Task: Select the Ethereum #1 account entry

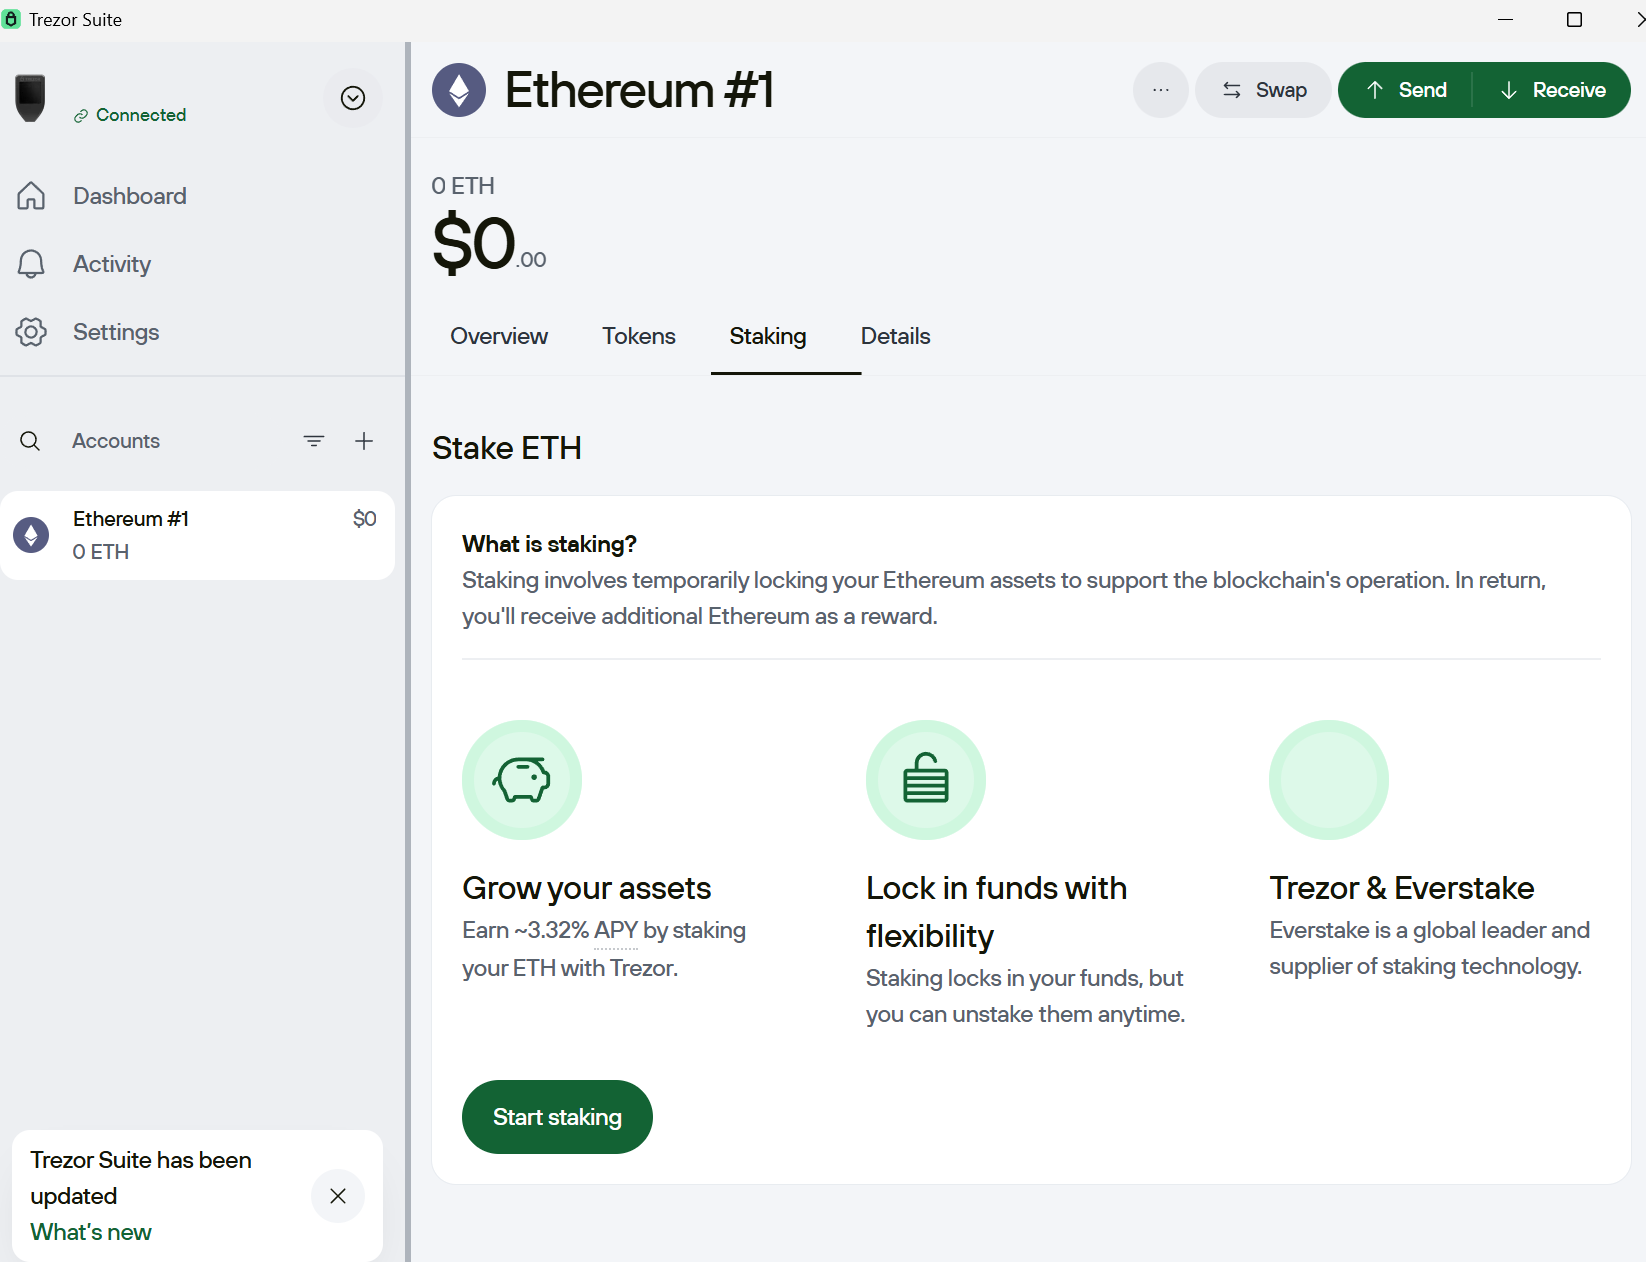Action: pyautogui.click(x=198, y=535)
